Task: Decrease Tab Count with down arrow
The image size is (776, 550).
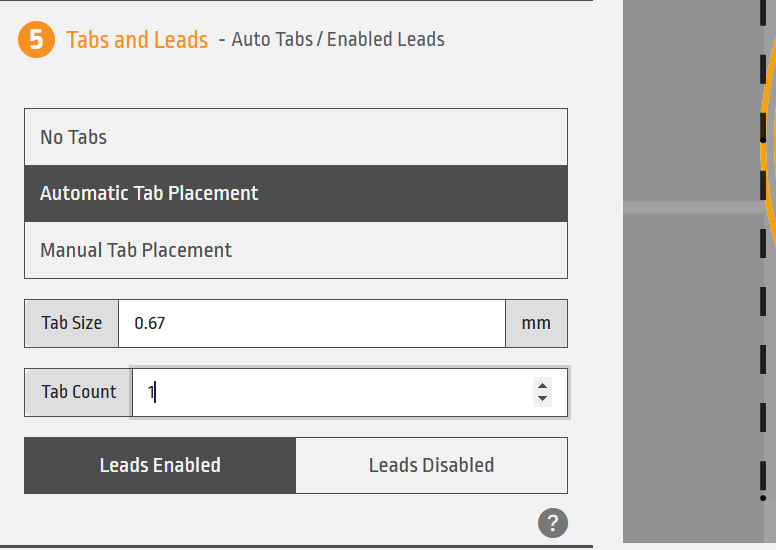Action: pos(542,399)
